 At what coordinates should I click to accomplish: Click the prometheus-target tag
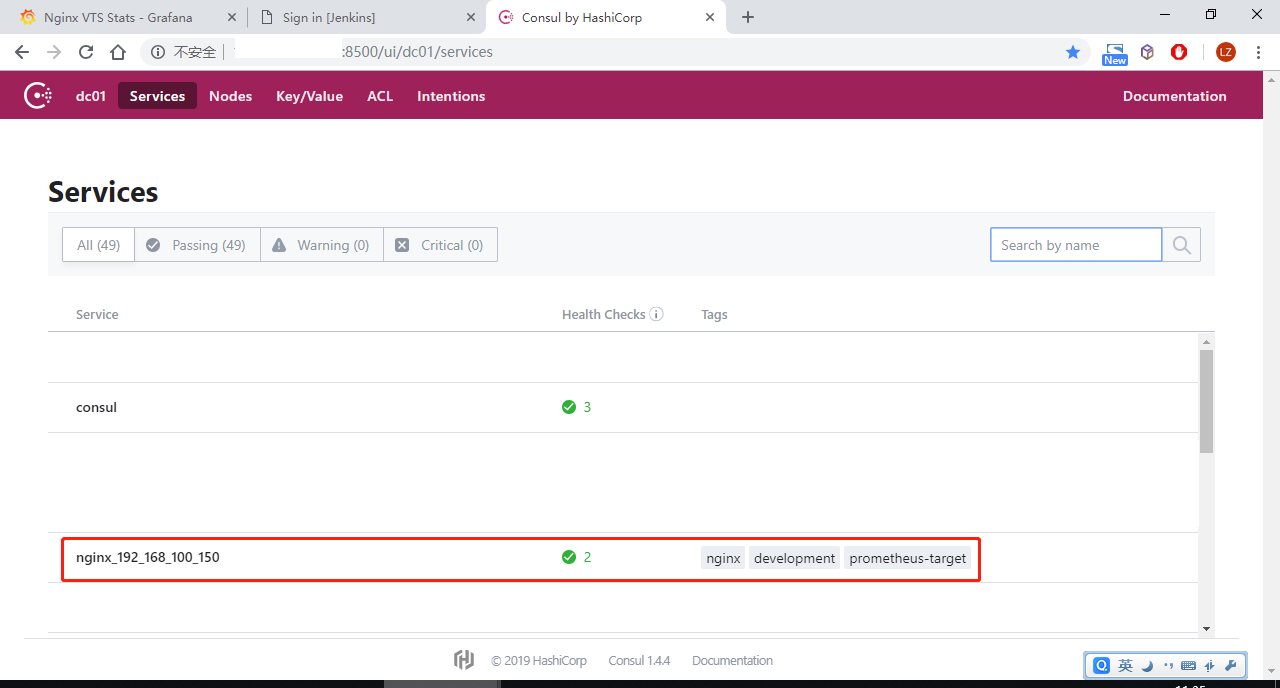(908, 558)
